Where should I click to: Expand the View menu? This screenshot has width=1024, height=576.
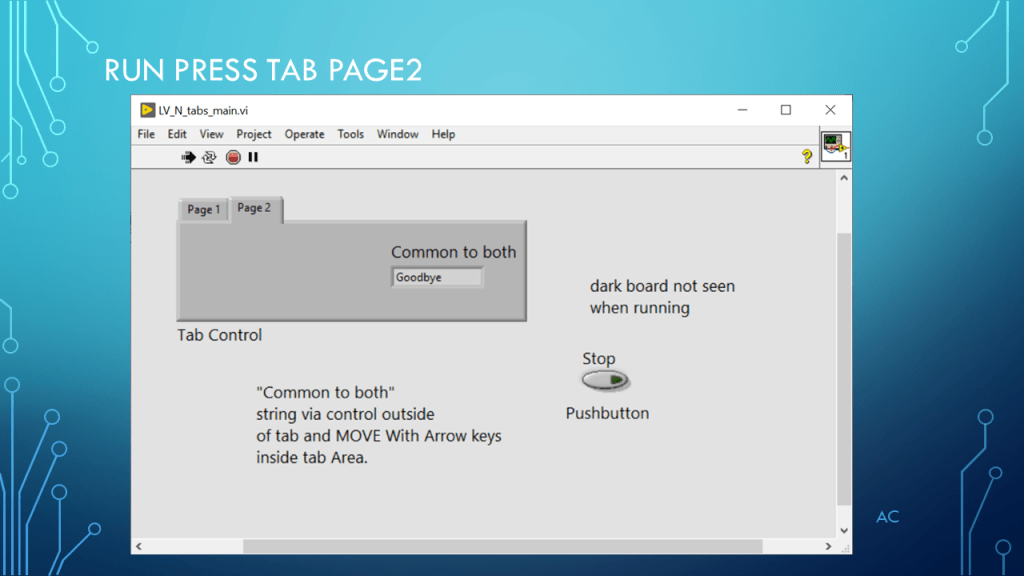pos(211,134)
